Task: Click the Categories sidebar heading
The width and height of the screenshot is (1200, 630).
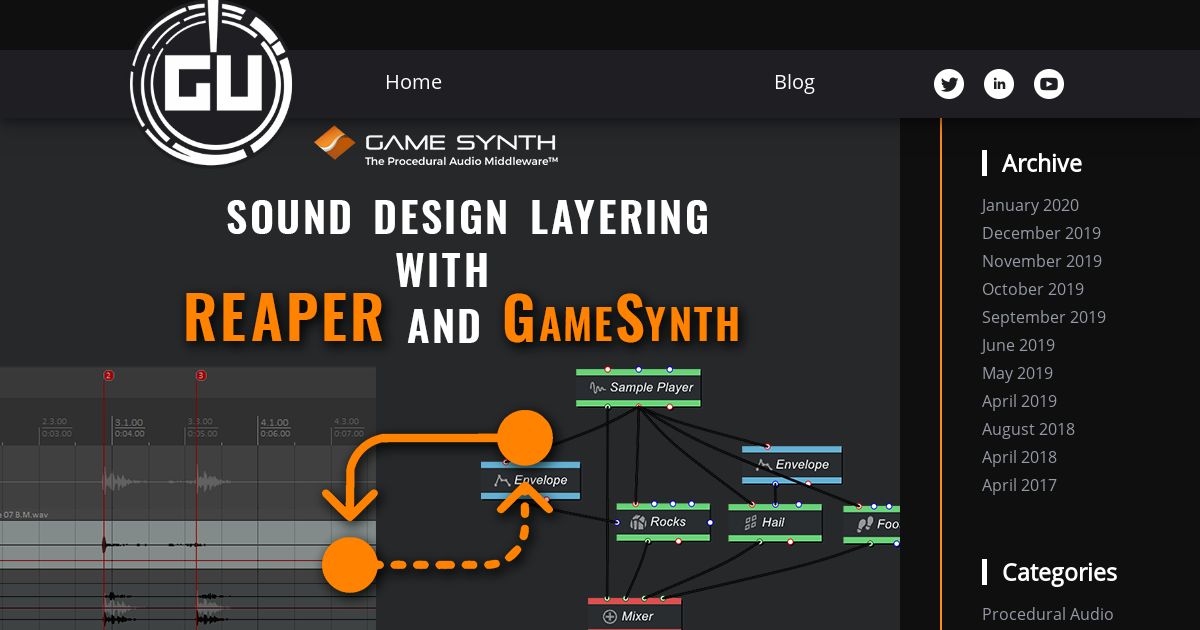Action: [1059, 572]
